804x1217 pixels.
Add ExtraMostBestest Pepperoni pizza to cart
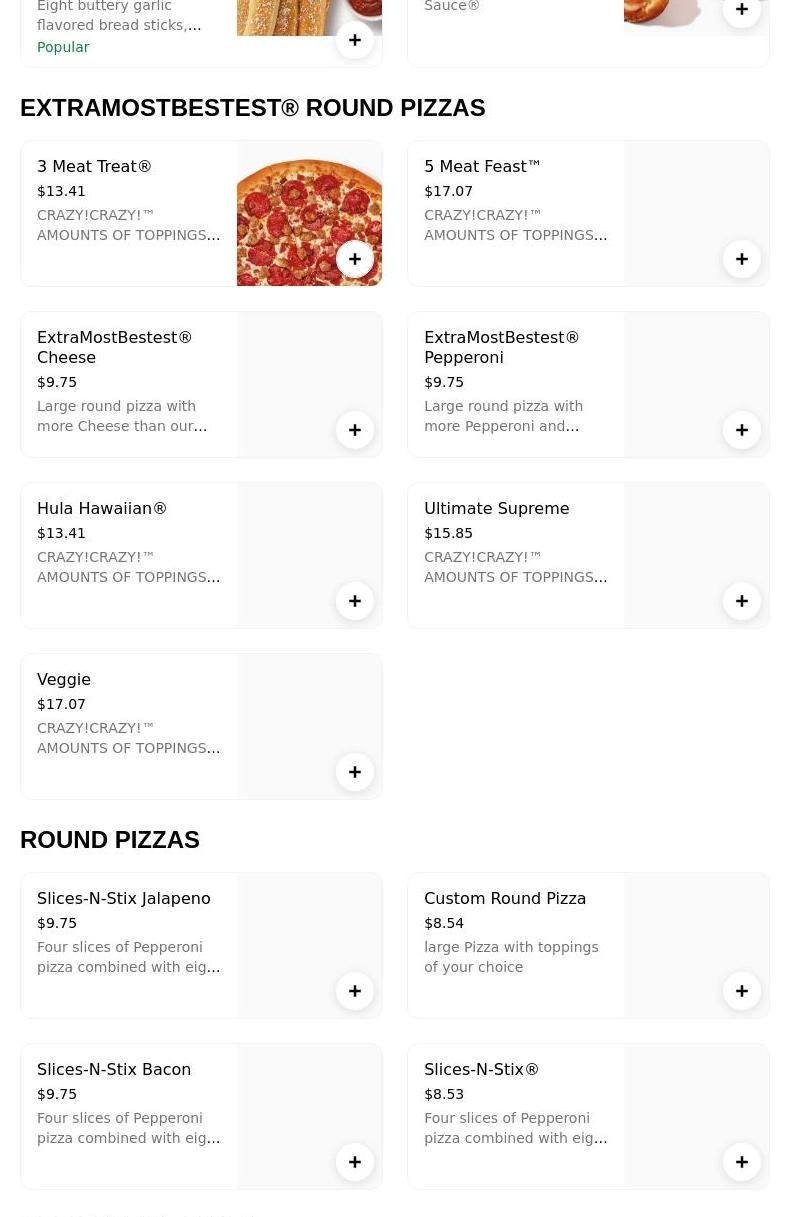point(742,430)
